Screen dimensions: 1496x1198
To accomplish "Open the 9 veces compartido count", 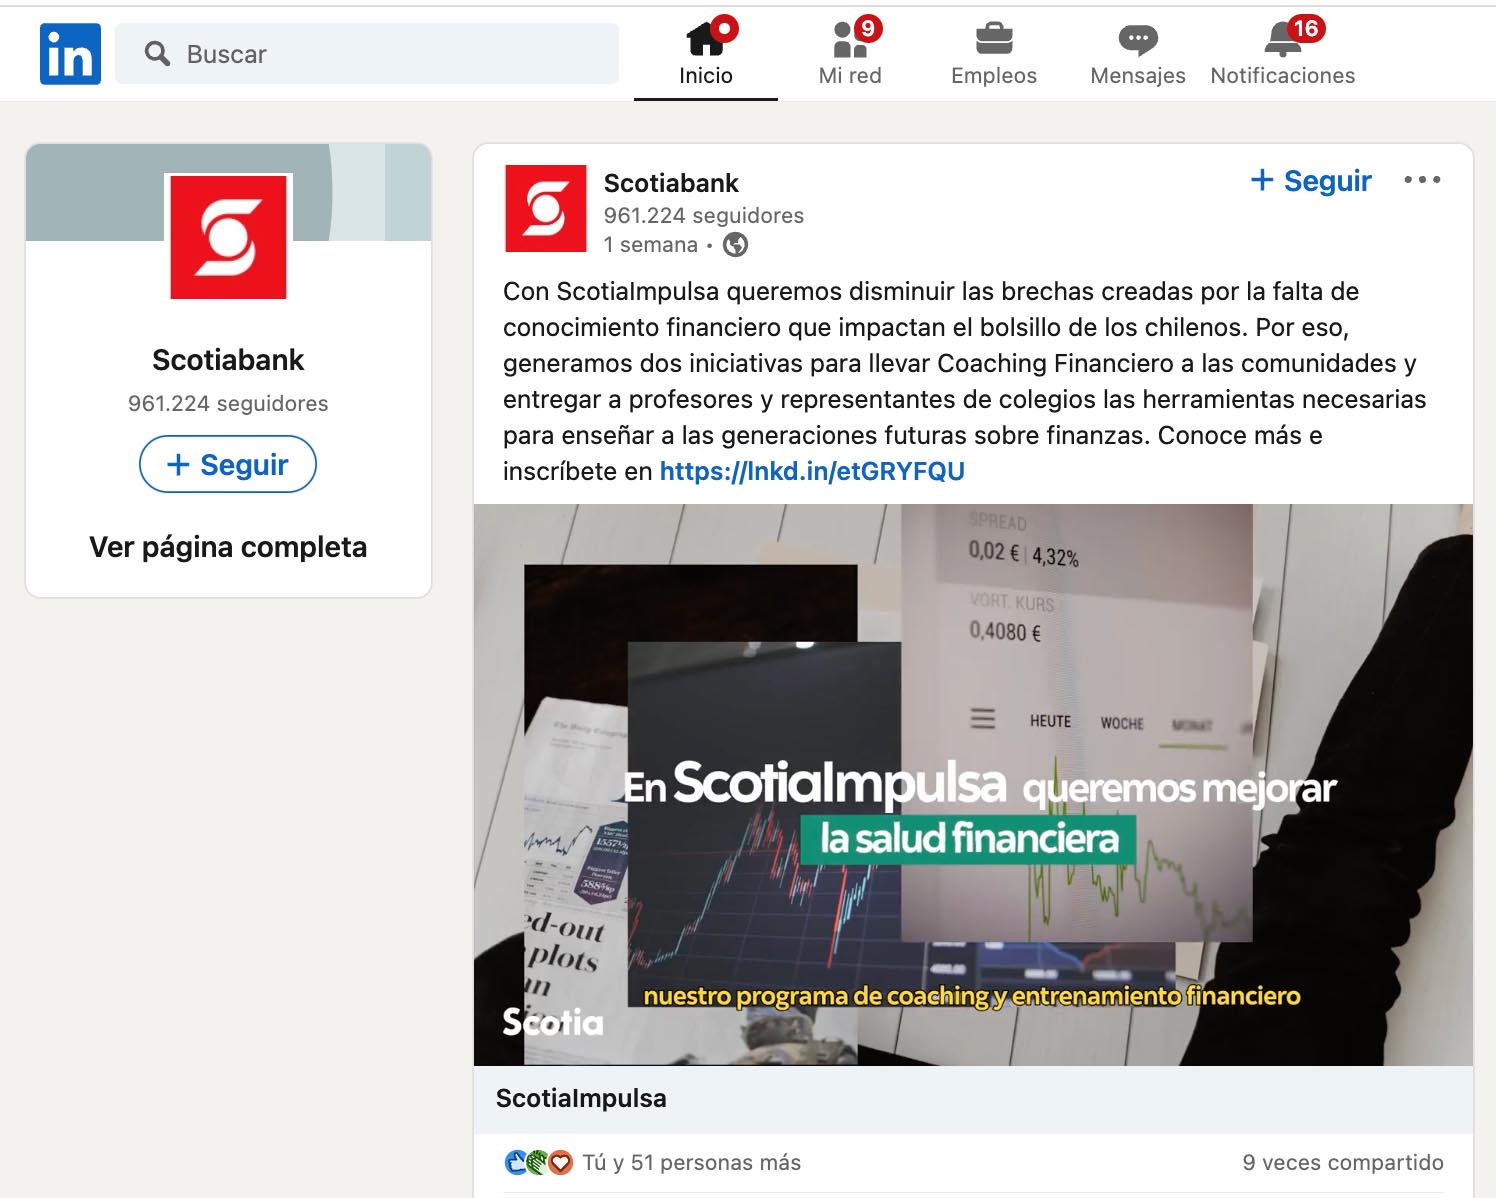I will [1342, 1162].
